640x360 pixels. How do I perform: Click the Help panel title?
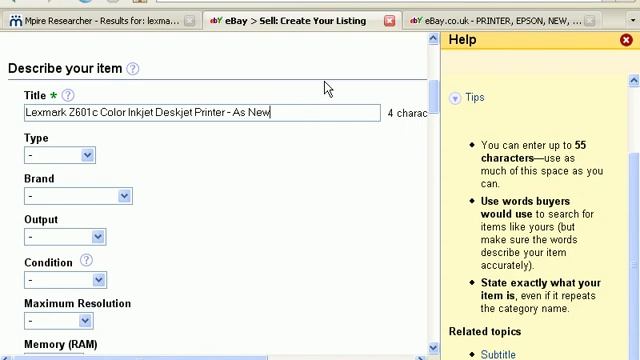coord(462,40)
